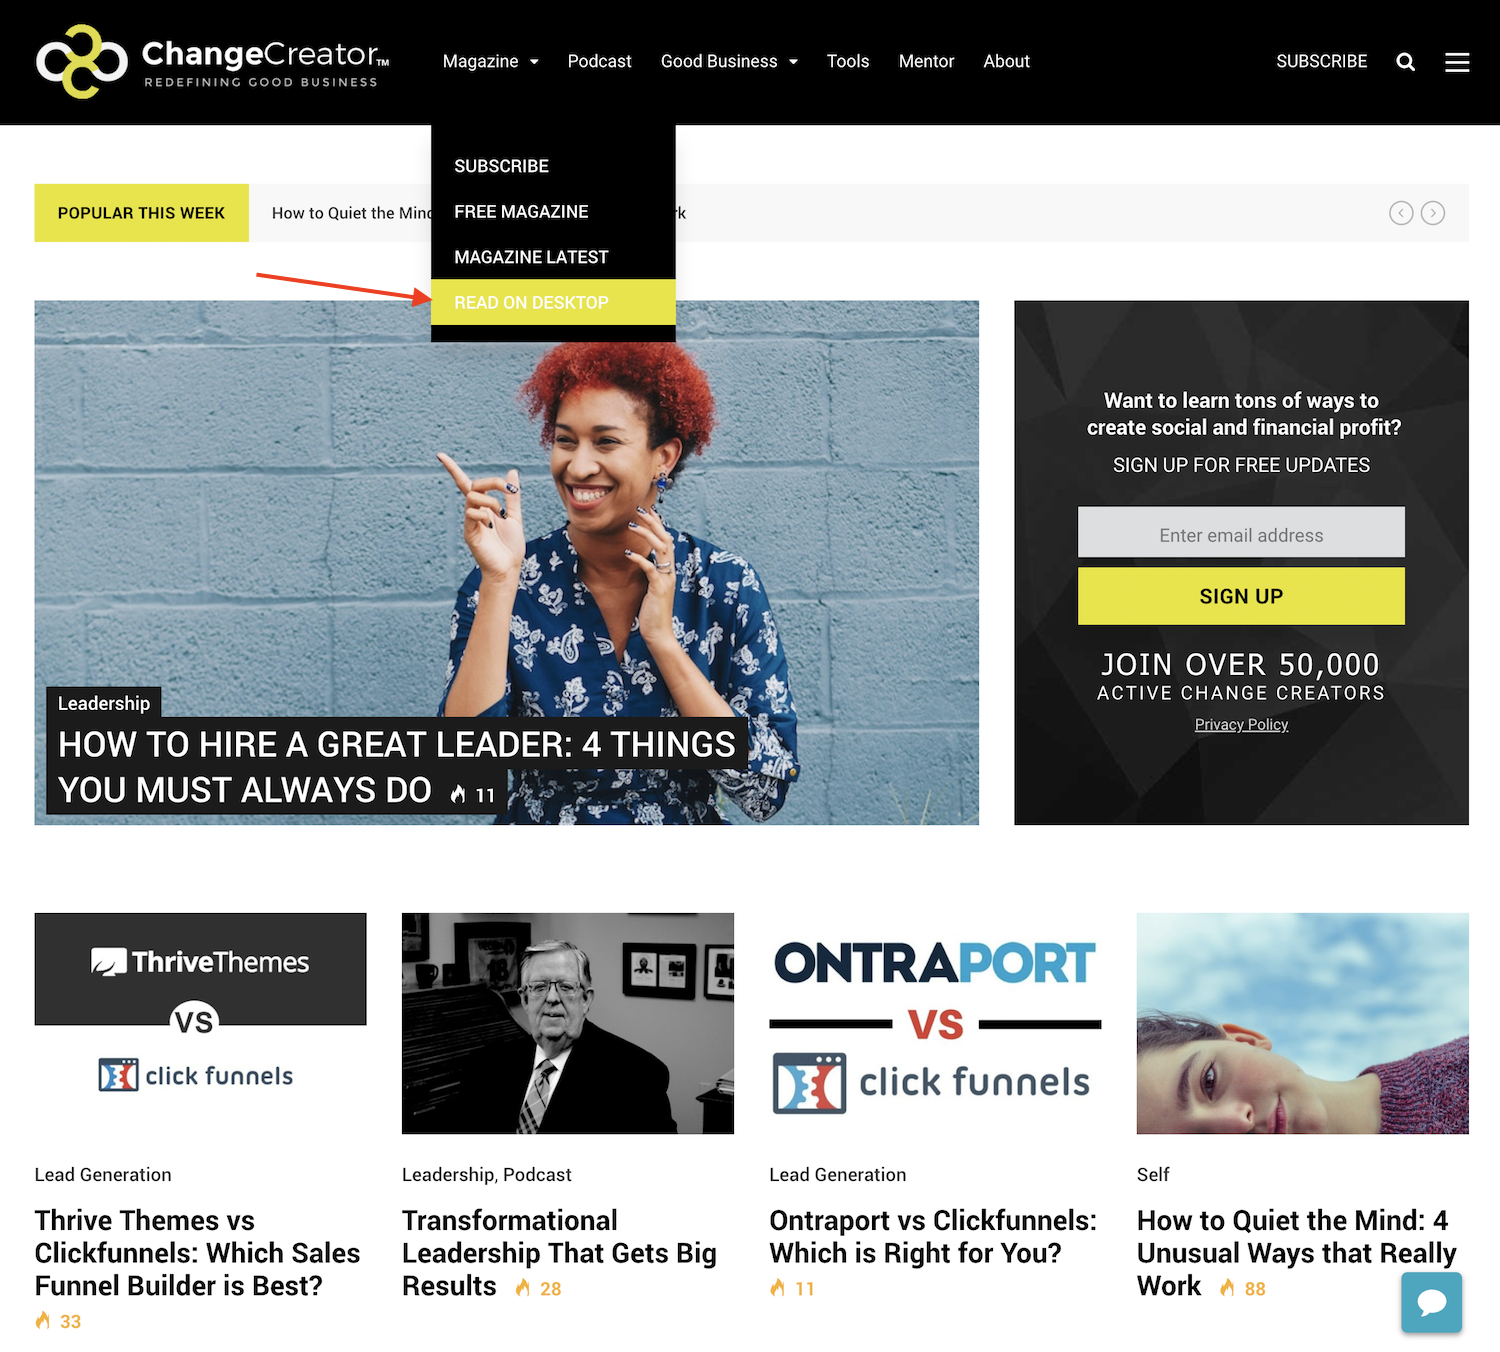Select MAGAZINE LATEST in the dropdown
The image size is (1500, 1352).
pyautogui.click(x=553, y=257)
